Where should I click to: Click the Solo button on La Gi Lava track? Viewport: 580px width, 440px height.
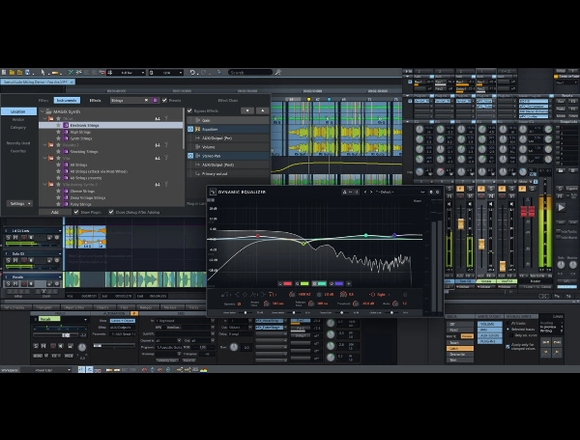tap(8, 237)
